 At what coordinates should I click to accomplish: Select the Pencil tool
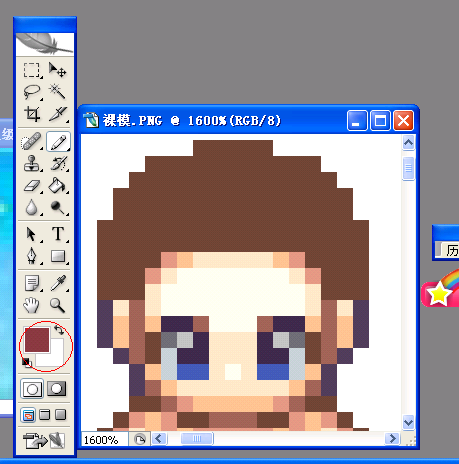point(58,142)
